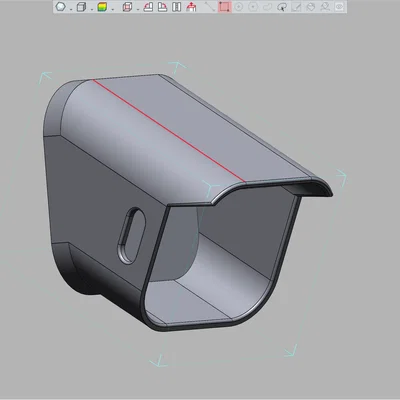This screenshot has width=400, height=400.
Task: Click the green and yellow cube icon
Action: coord(102,7)
